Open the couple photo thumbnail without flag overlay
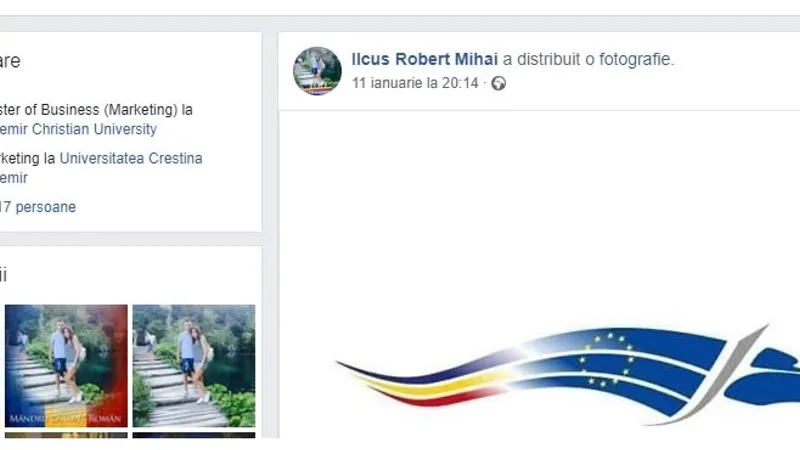This screenshot has height=450, width=800. point(194,366)
